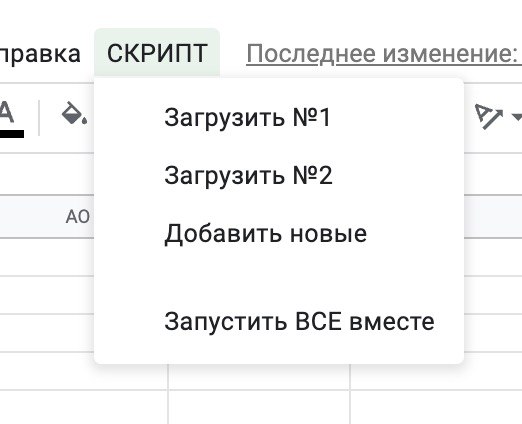Close the СКРИПТ menu via its title
This screenshot has height=424, width=522.
pos(157,53)
